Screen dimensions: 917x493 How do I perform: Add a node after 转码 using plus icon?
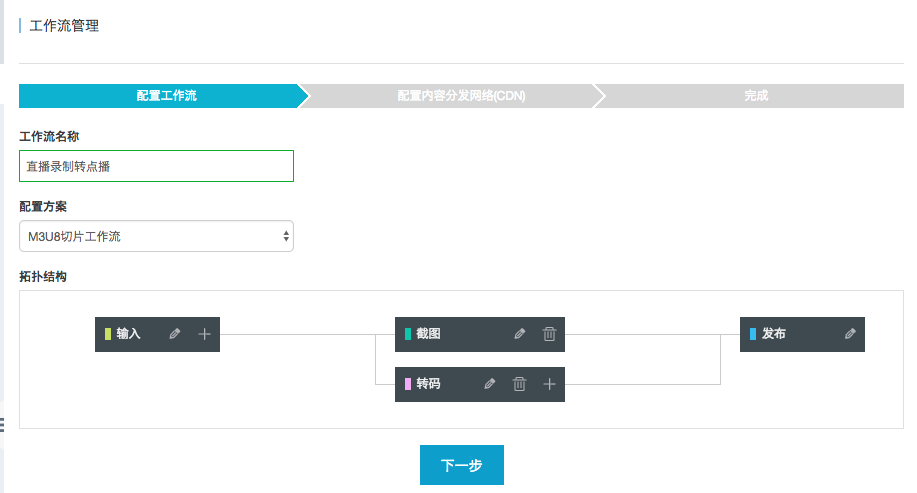(549, 384)
